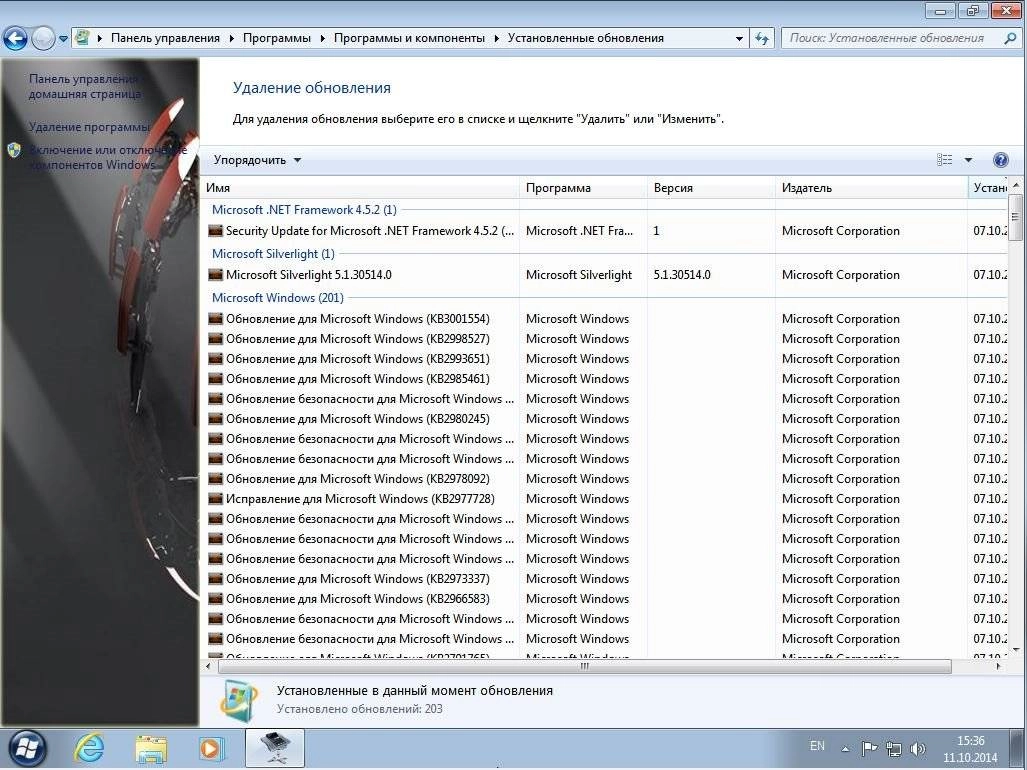Sort by 'Издатель' column header
The image size is (1027, 770).
[x=871, y=188]
